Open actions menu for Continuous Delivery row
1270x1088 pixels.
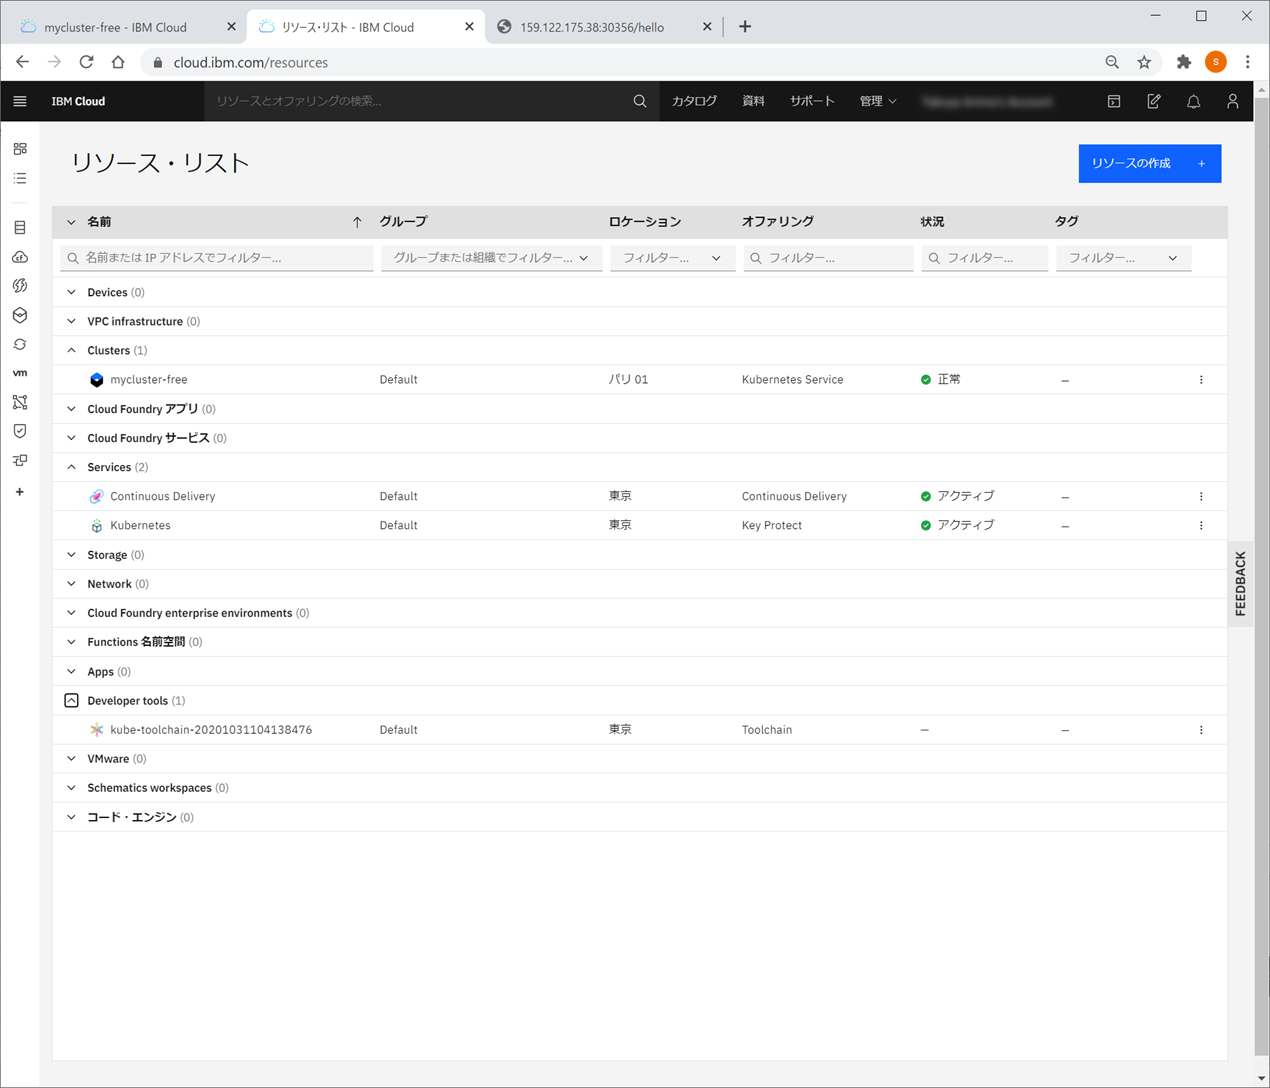pos(1201,496)
